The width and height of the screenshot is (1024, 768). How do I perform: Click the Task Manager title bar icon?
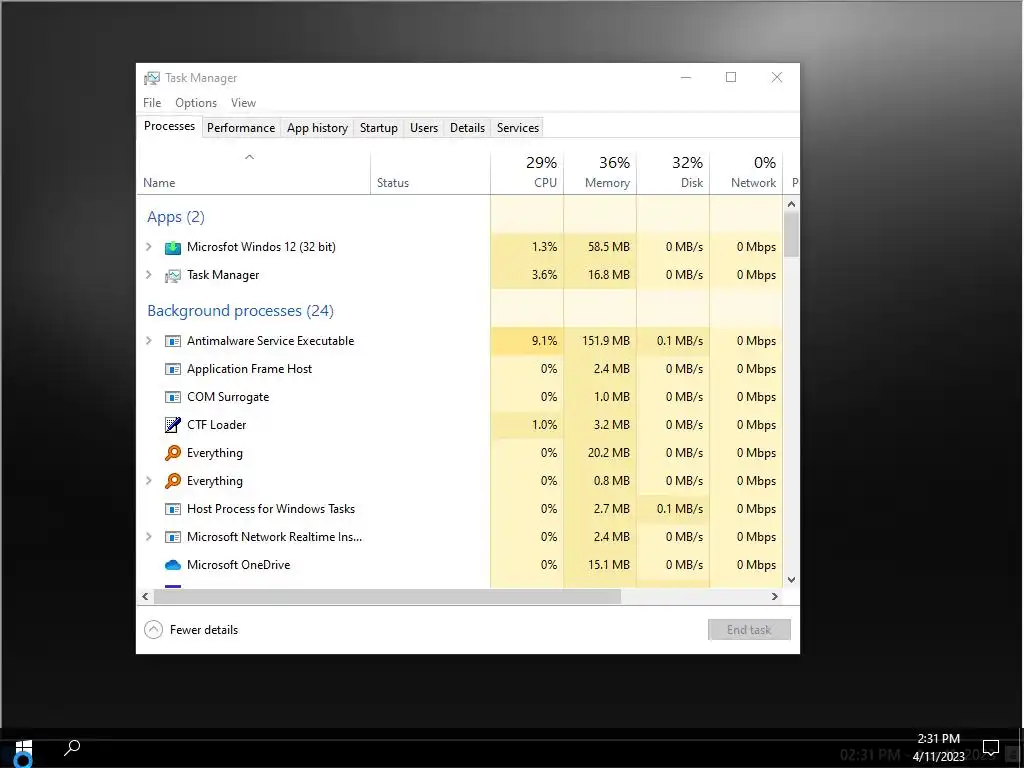pos(152,78)
